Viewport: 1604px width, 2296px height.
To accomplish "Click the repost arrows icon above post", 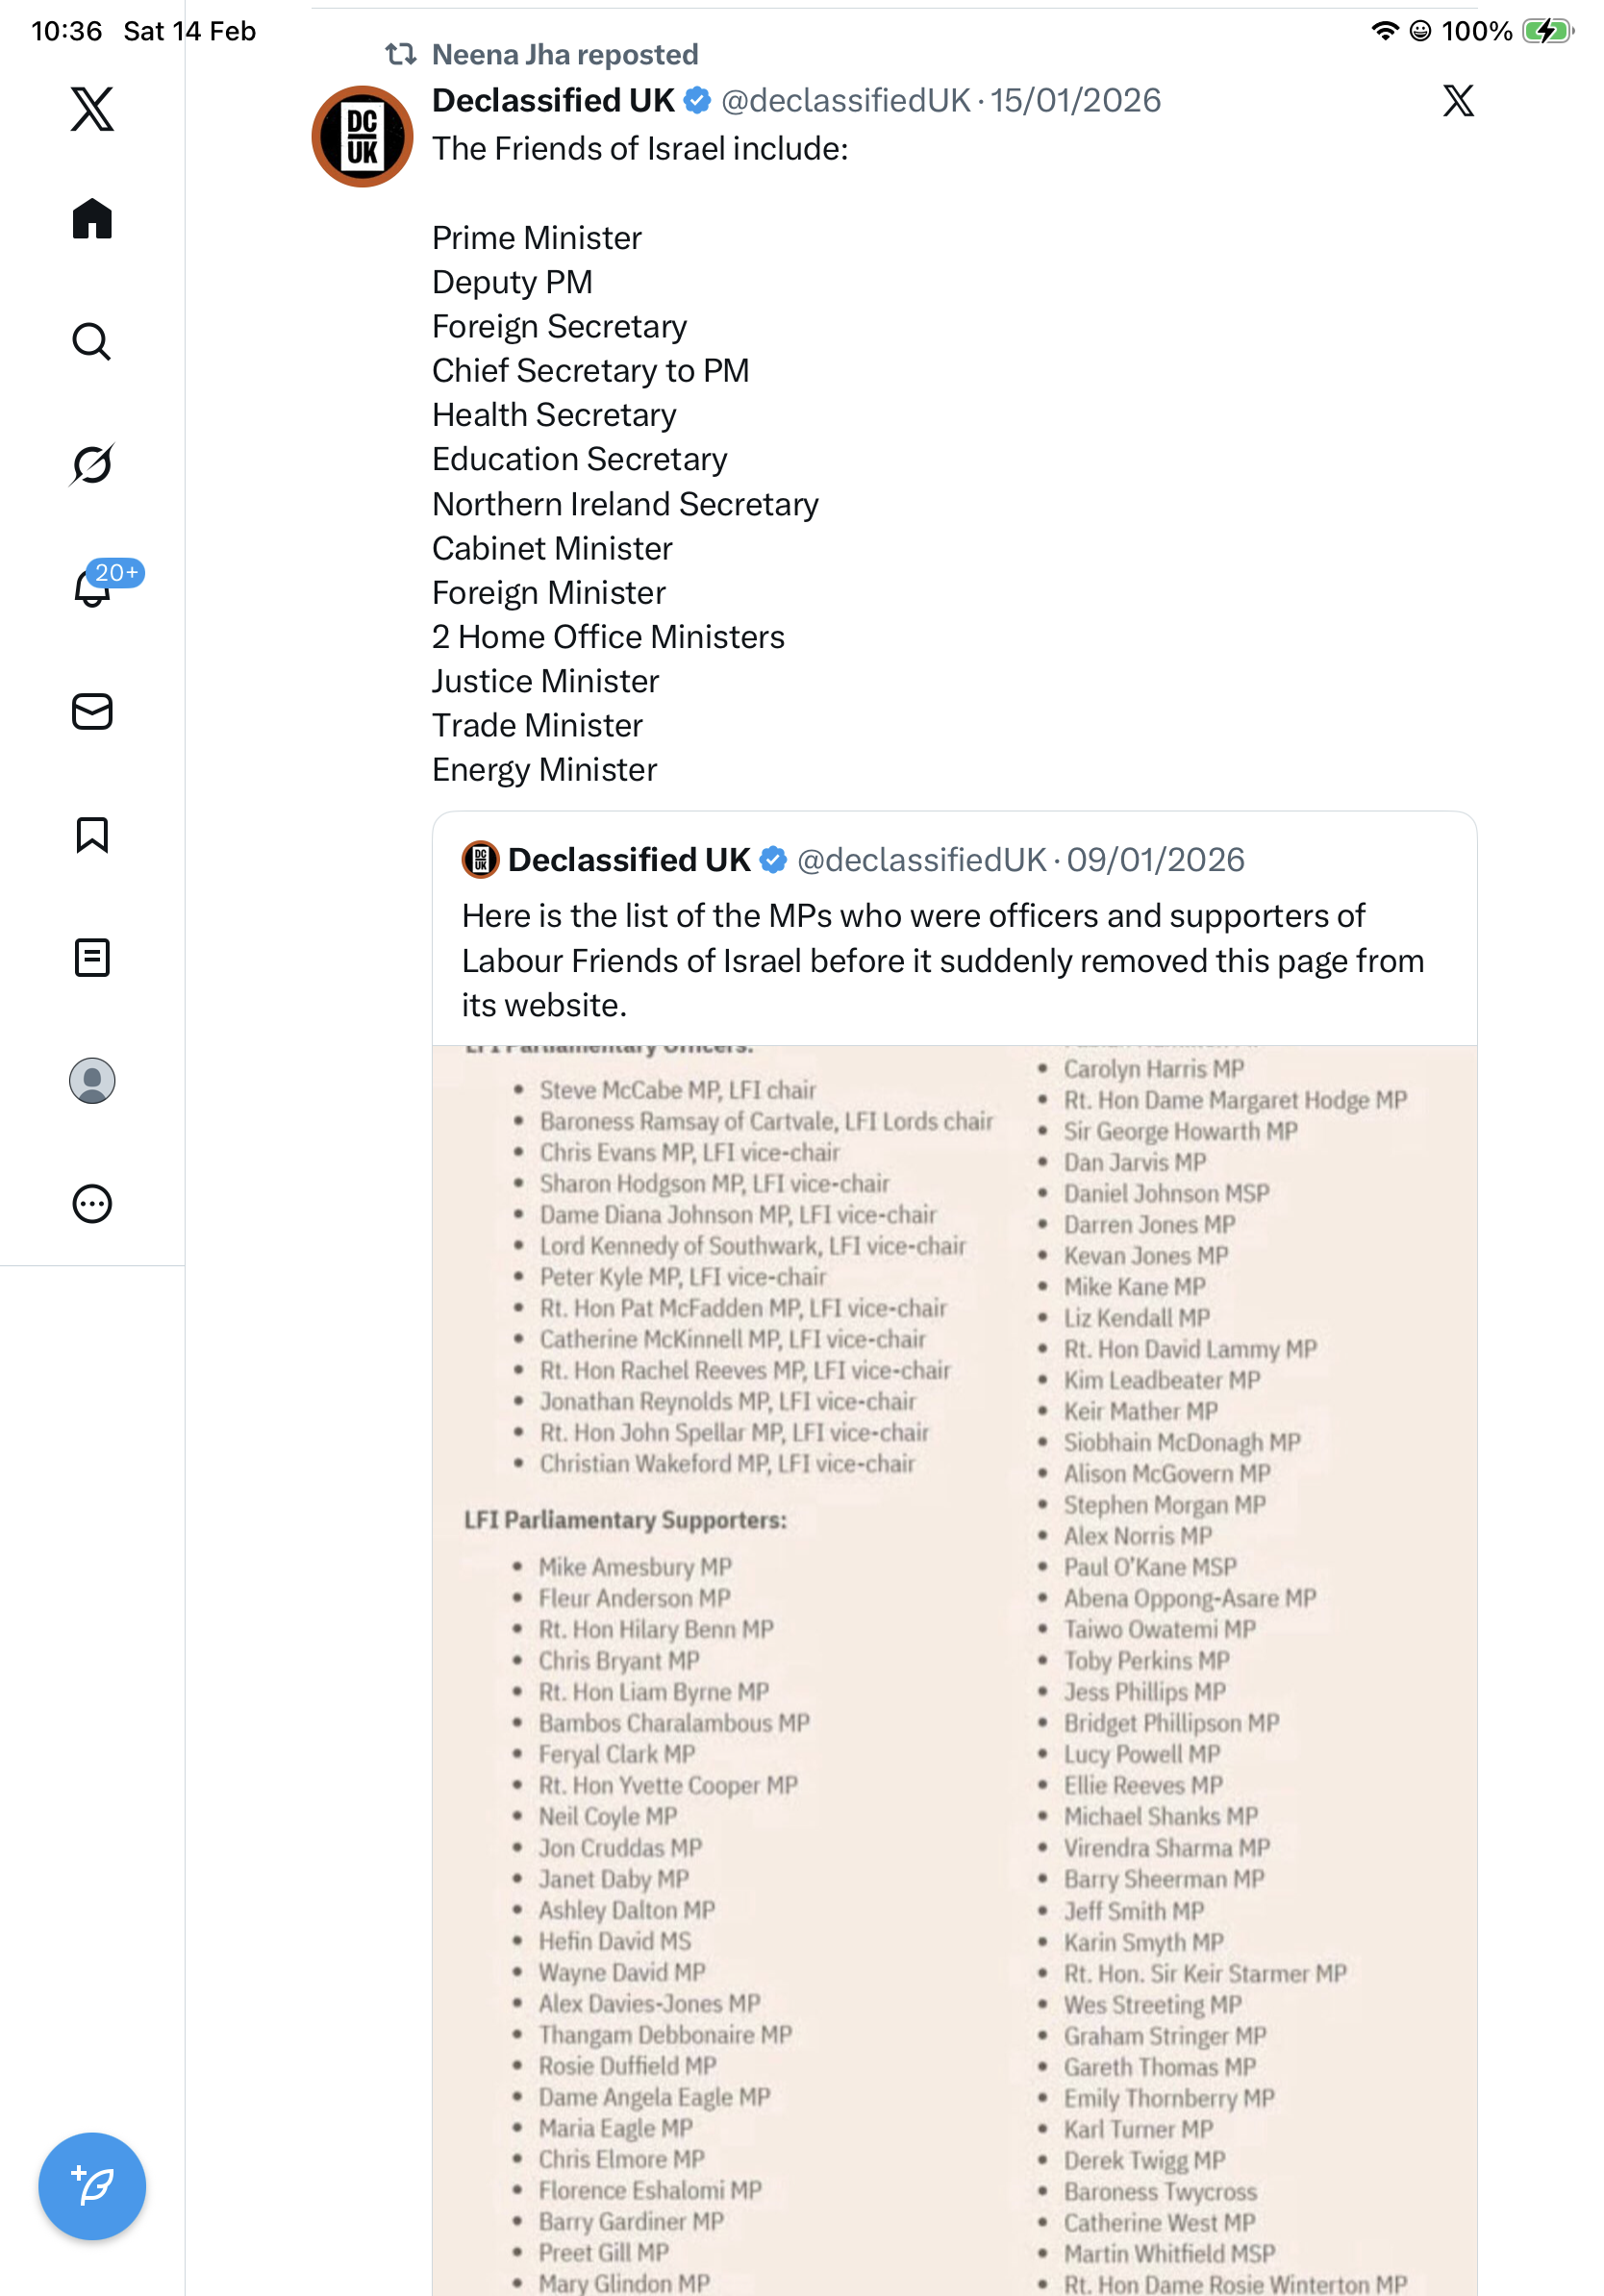I will click(401, 55).
